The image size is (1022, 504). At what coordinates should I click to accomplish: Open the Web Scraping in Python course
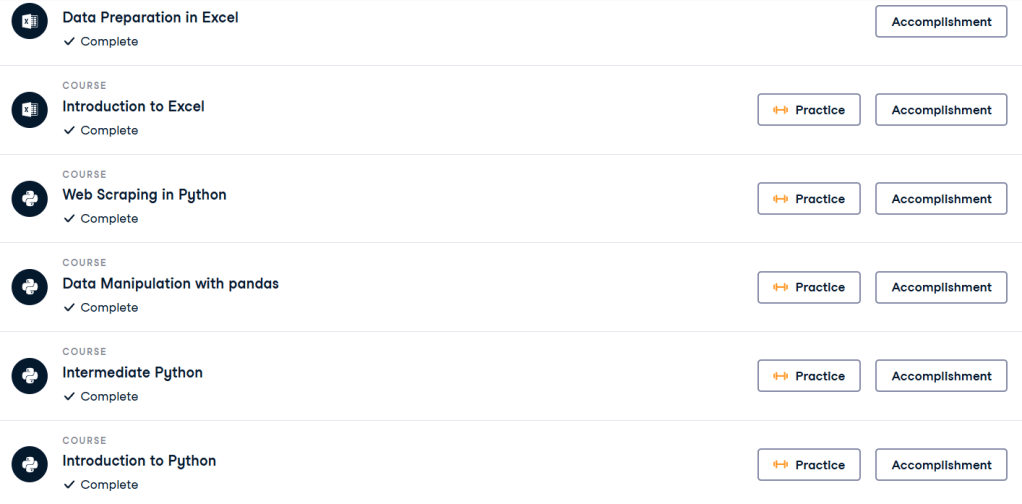click(x=144, y=195)
